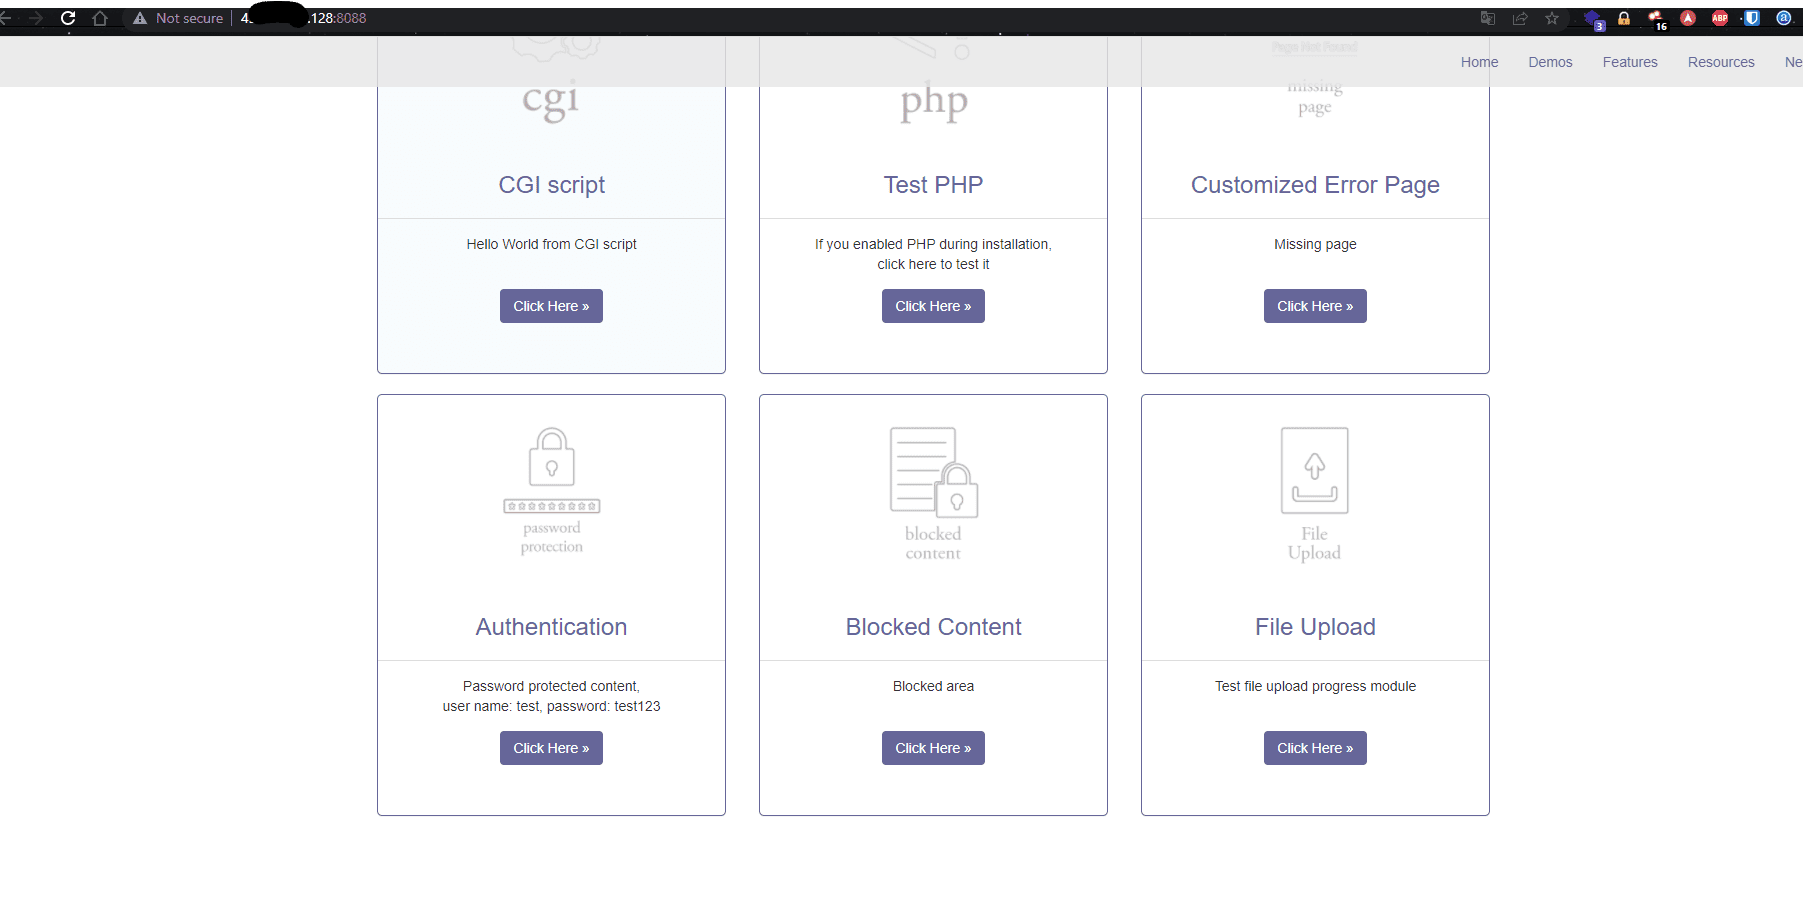This screenshot has height=903, width=1803.
Task: Open the Demos navigation link
Action: click(x=1550, y=61)
